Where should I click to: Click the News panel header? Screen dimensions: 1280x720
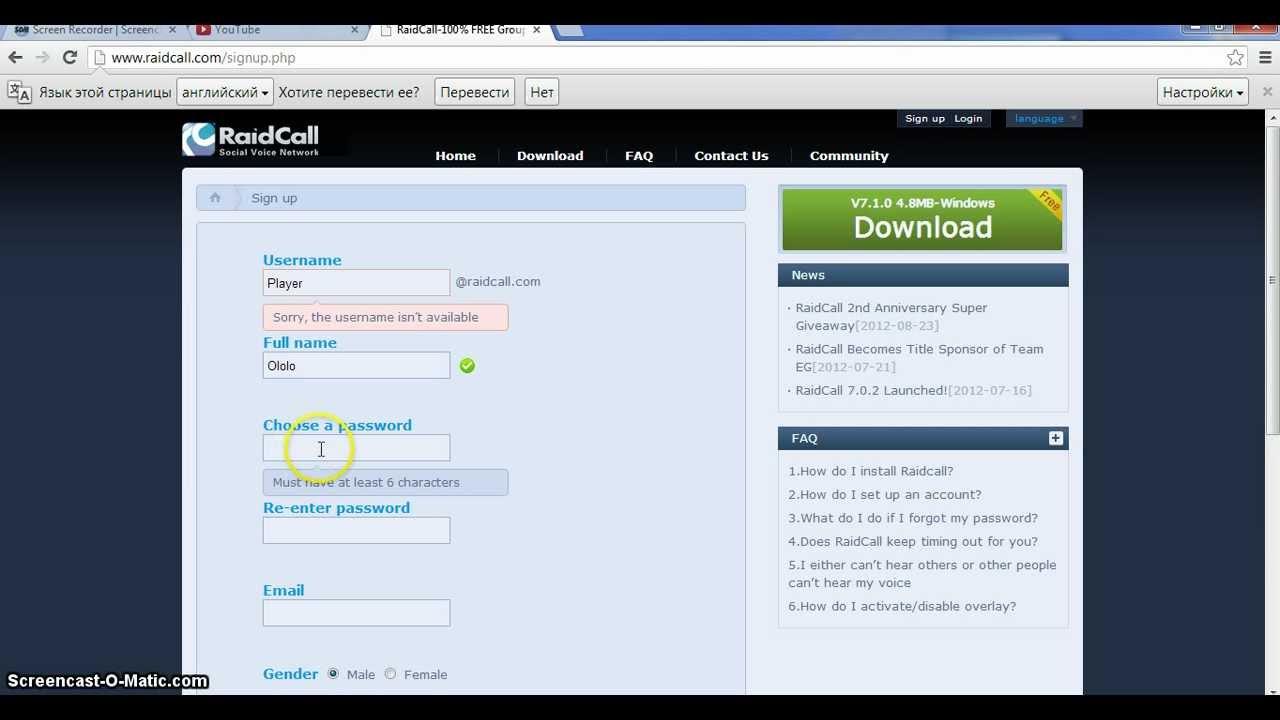point(922,275)
